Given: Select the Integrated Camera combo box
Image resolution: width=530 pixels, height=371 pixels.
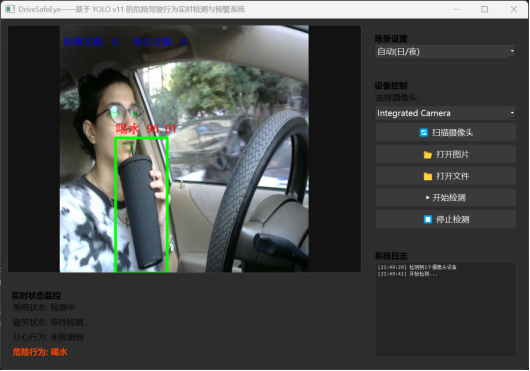Looking at the screenshot, I should tap(445, 113).
